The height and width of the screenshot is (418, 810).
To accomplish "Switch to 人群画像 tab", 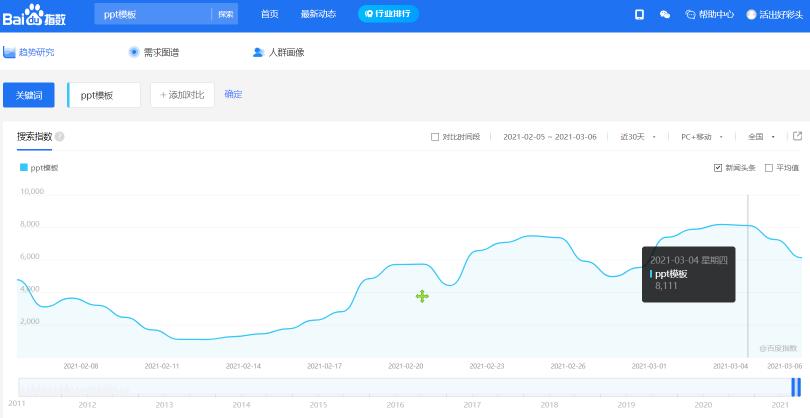I will [x=279, y=52].
